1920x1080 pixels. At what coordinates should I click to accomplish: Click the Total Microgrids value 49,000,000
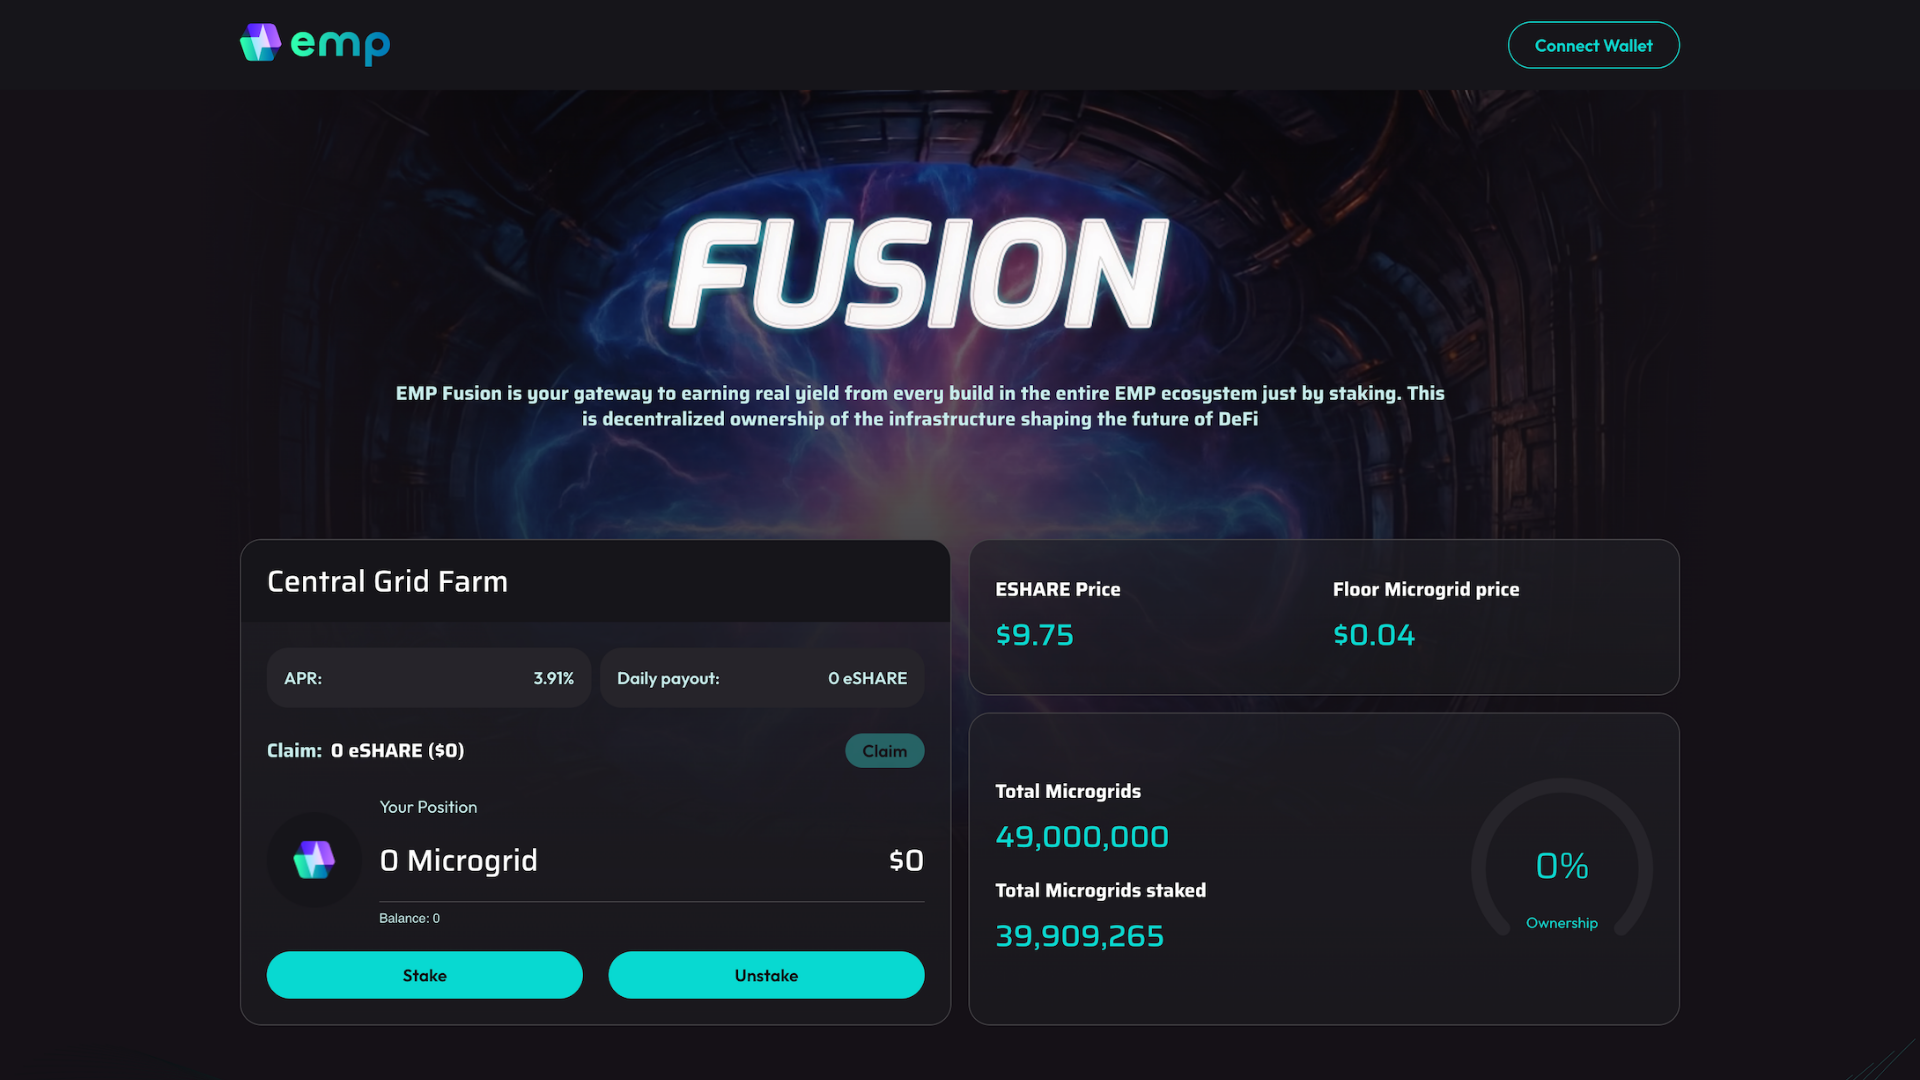coord(1082,837)
